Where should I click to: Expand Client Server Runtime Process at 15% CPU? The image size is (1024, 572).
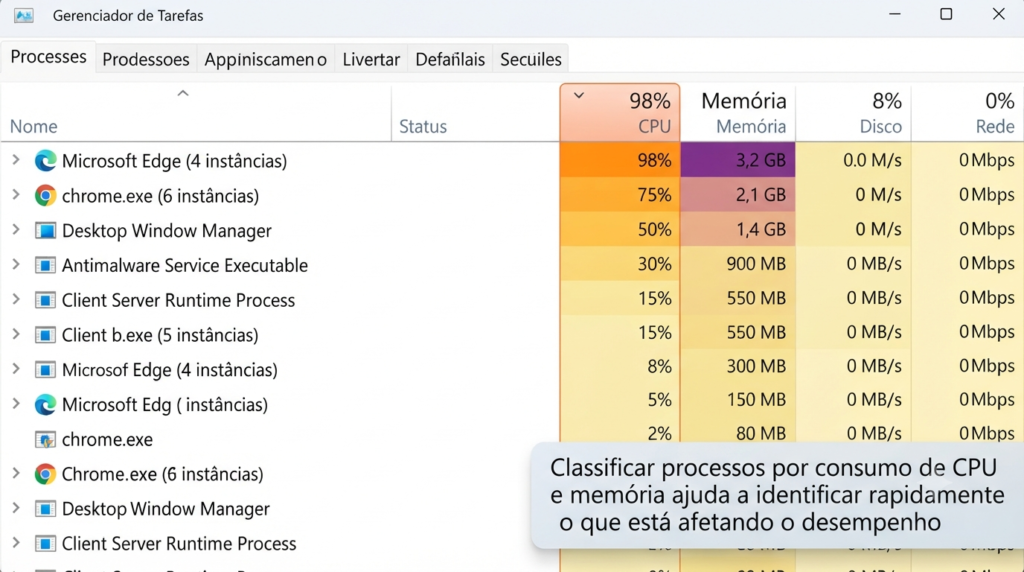click(x=16, y=299)
